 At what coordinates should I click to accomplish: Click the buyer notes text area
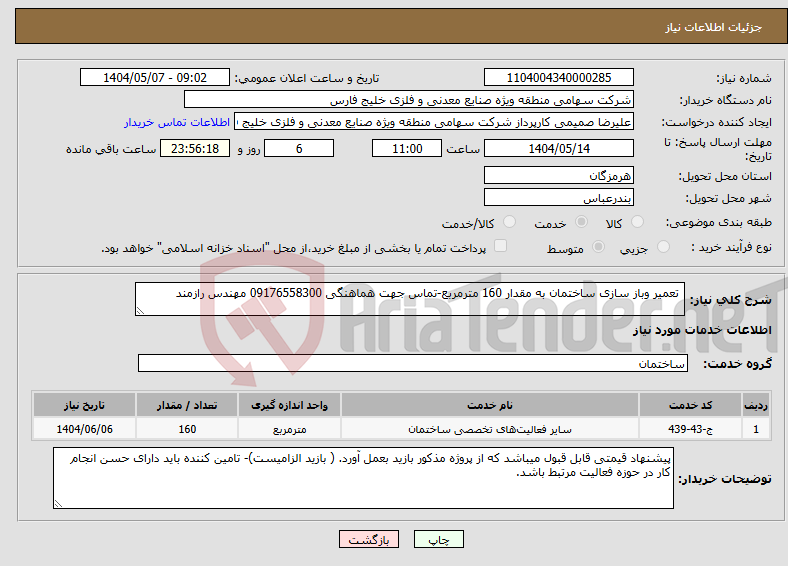[x=363, y=478]
